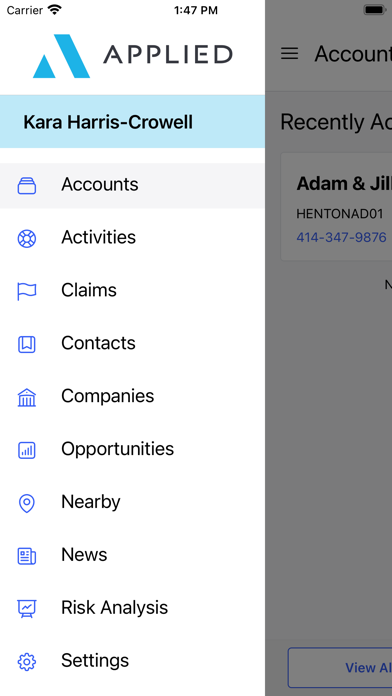Open the Claims section
The image size is (392, 696).
click(x=132, y=290)
